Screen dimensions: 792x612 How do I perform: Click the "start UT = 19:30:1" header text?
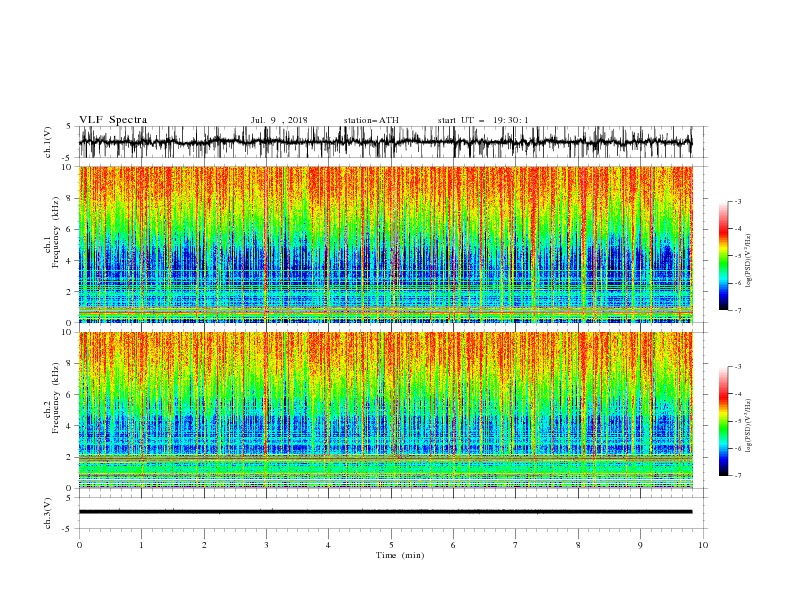483,120
